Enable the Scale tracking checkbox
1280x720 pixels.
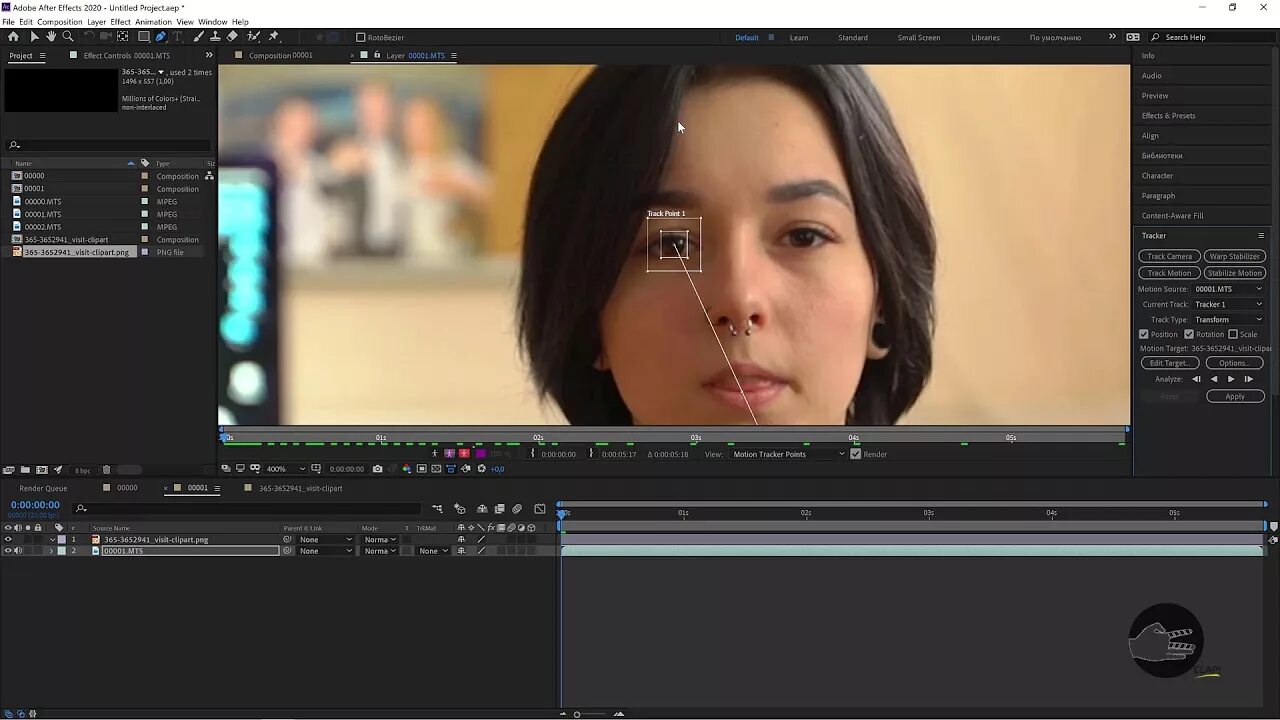(1234, 333)
